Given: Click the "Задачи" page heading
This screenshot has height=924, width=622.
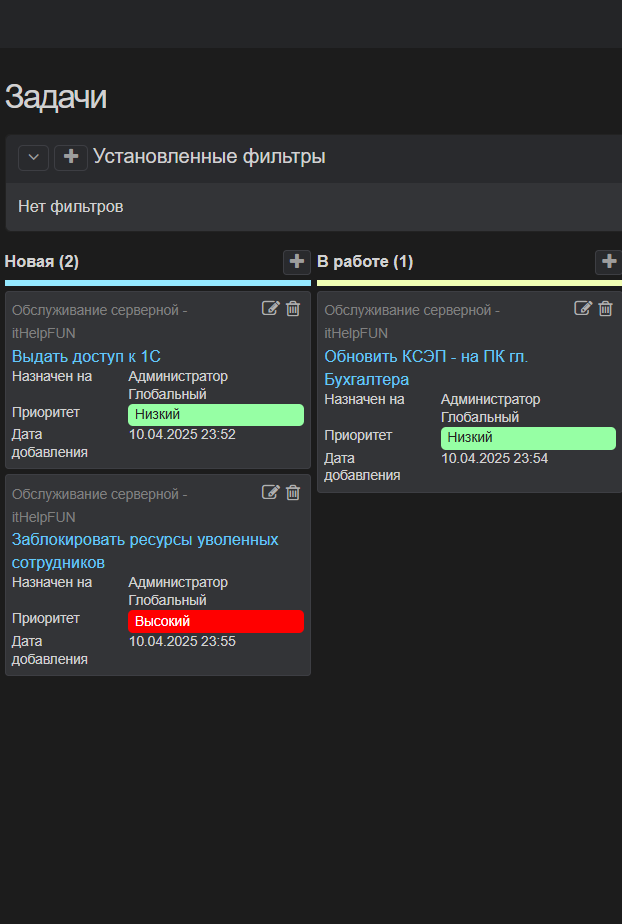Looking at the screenshot, I should tap(56, 97).
